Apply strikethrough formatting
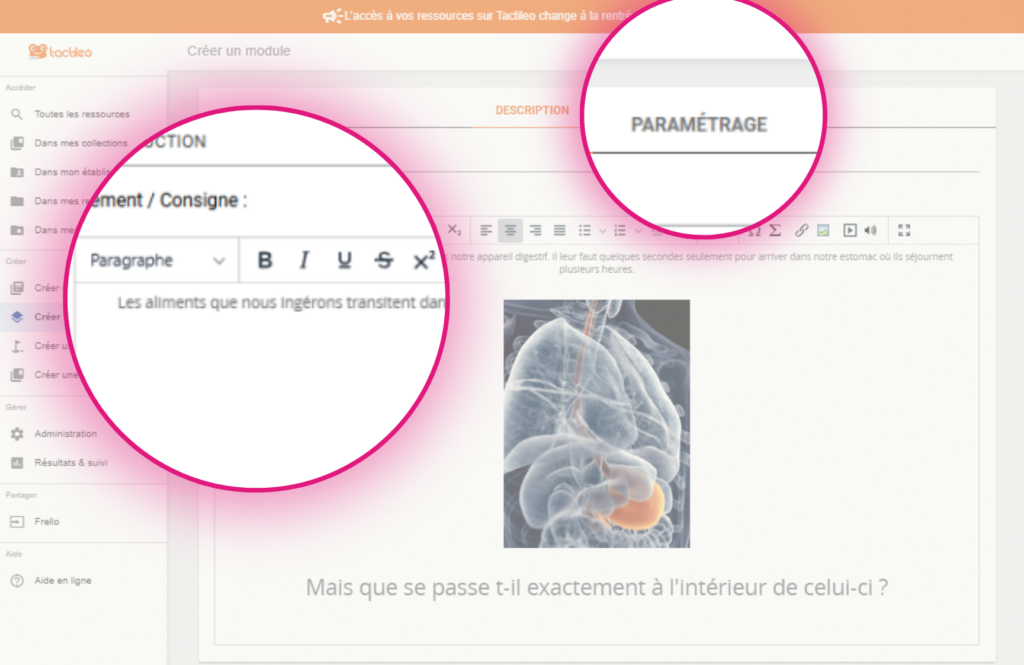This screenshot has width=1024, height=665. click(384, 261)
